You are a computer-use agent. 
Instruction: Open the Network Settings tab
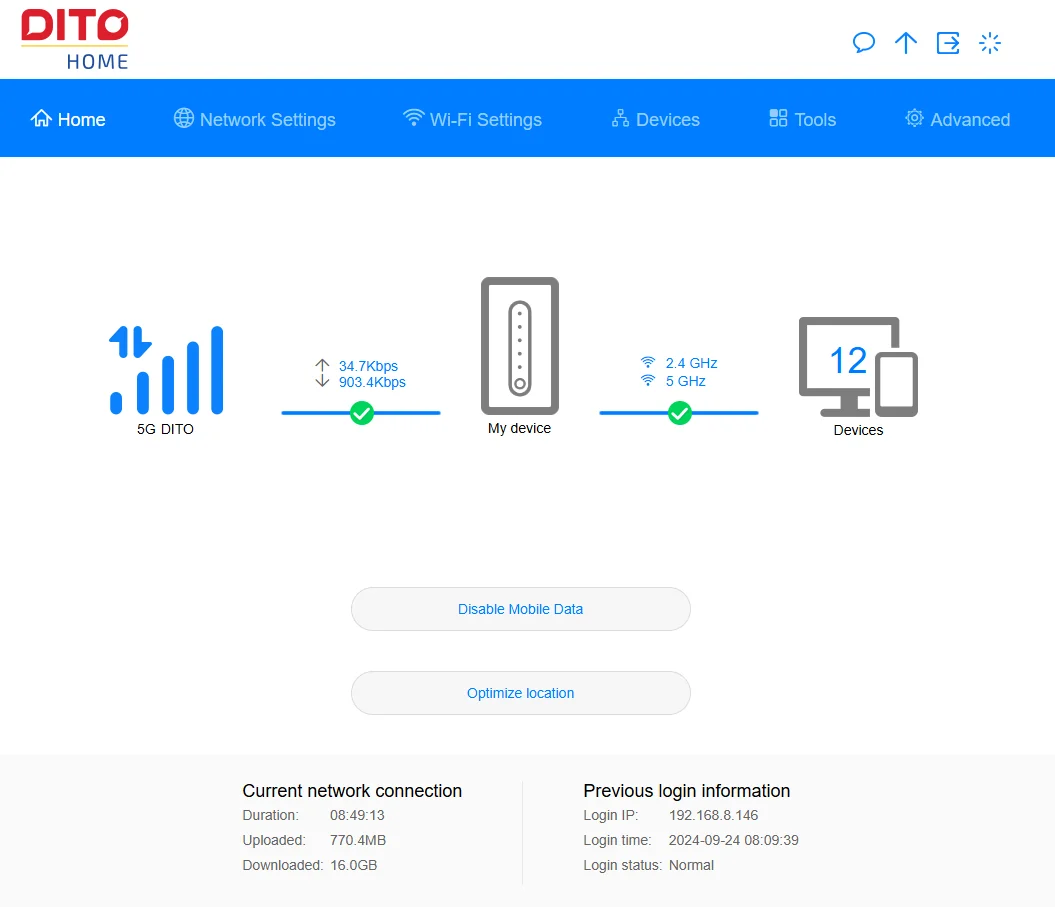click(x=254, y=119)
